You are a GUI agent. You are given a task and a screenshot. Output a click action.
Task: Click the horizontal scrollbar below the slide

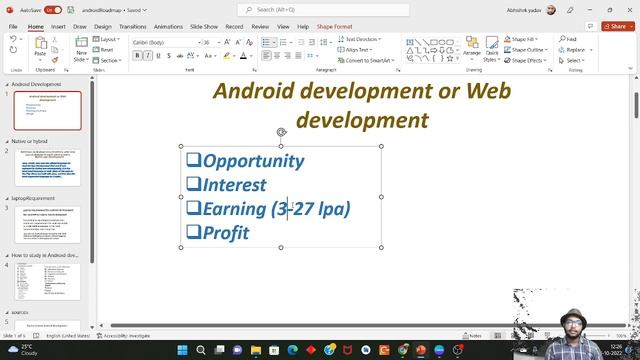click(367, 325)
